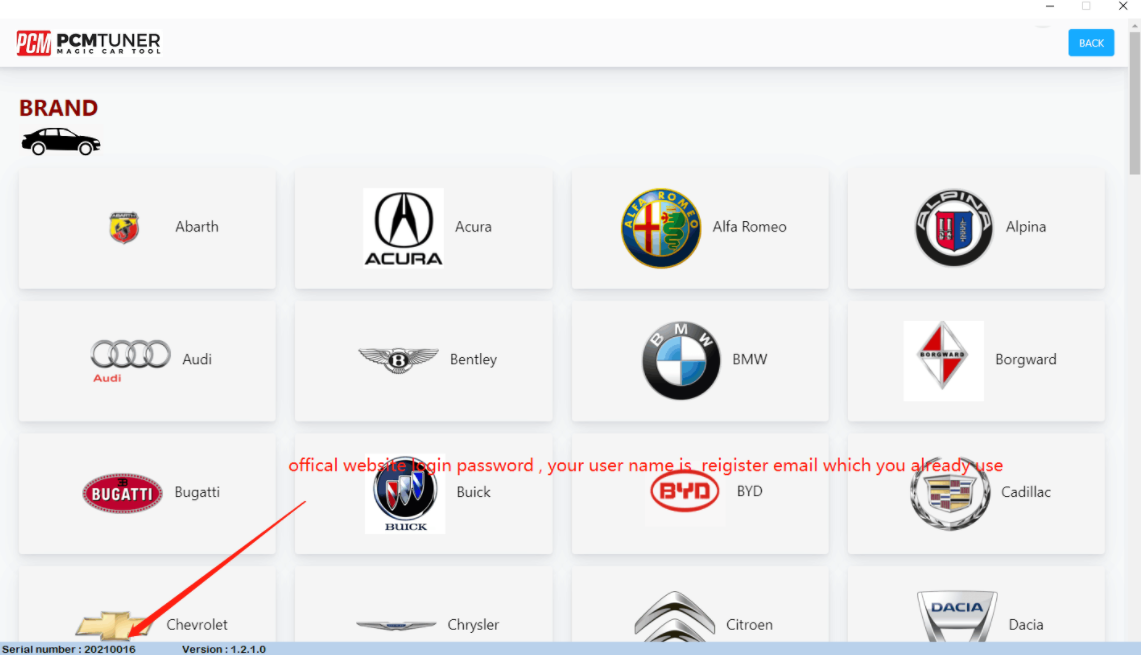The image size is (1142, 655).
Task: Select the Audi brand name text
Action: [x=197, y=359]
